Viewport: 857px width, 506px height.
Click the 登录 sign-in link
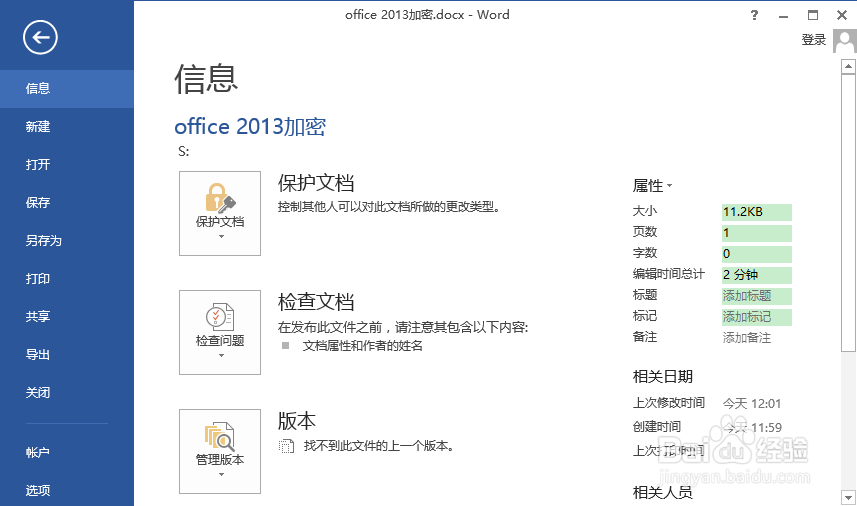tap(813, 40)
